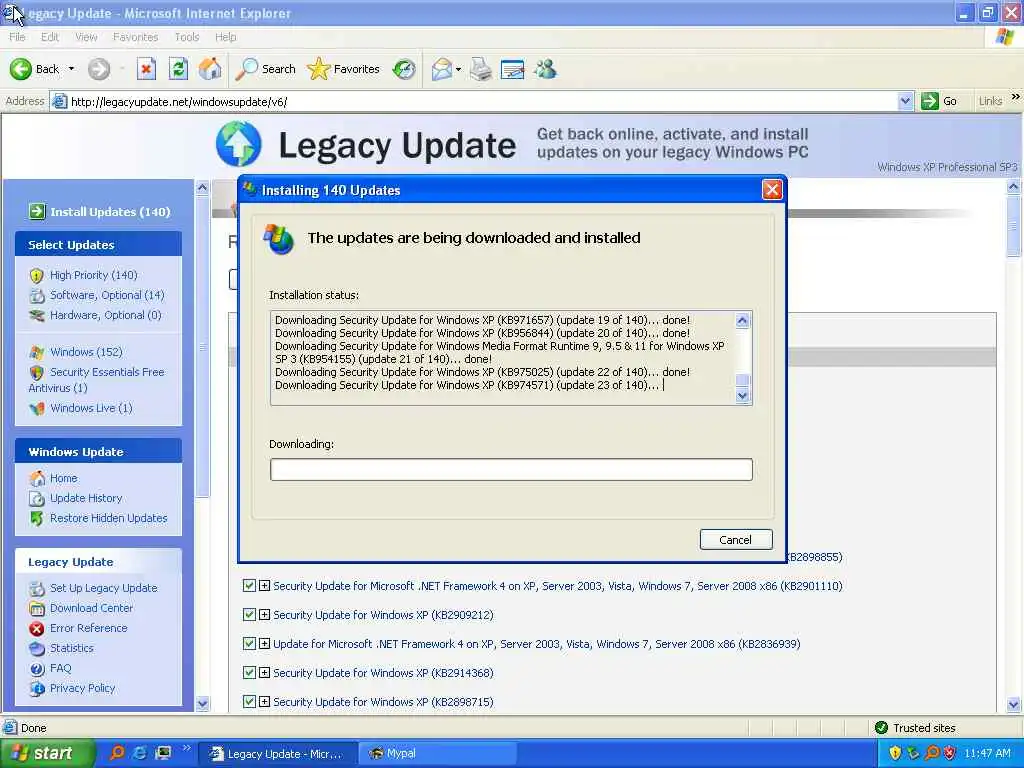Uncheck the KB2901110 .NET Framework security update
The width and height of the screenshot is (1024, 768).
tap(249, 586)
